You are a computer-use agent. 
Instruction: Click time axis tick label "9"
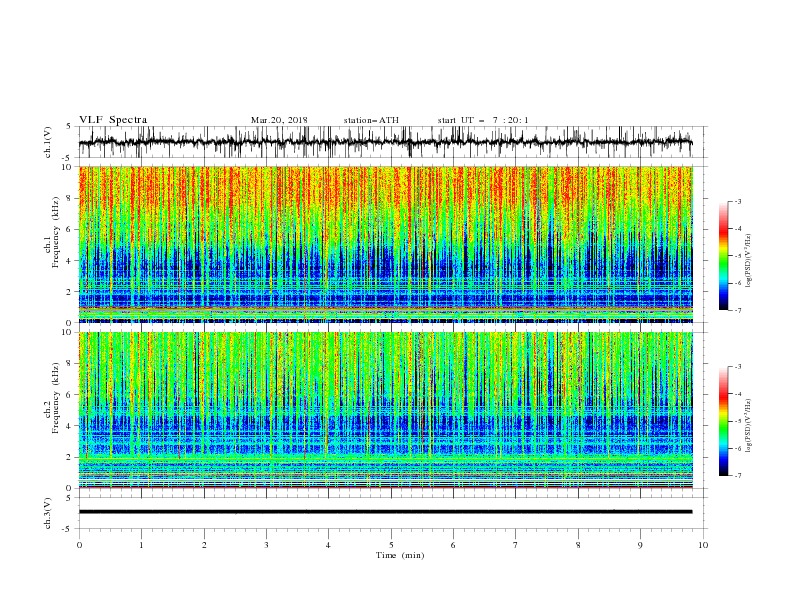(x=640, y=545)
